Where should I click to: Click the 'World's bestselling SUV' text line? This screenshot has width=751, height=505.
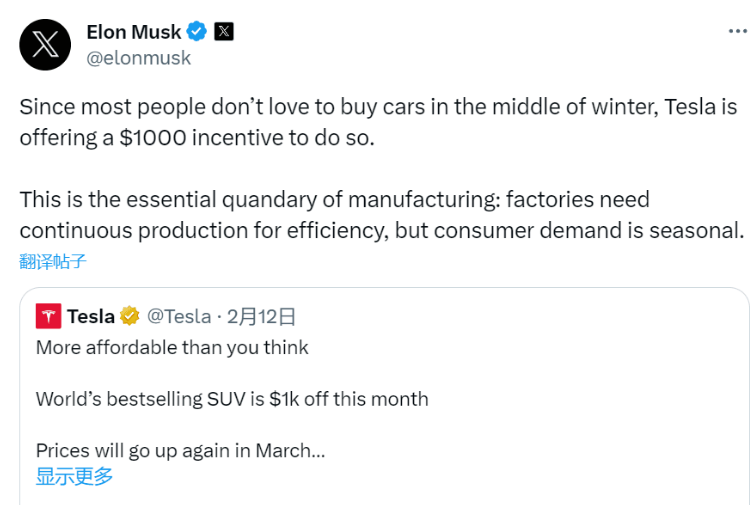(x=232, y=399)
